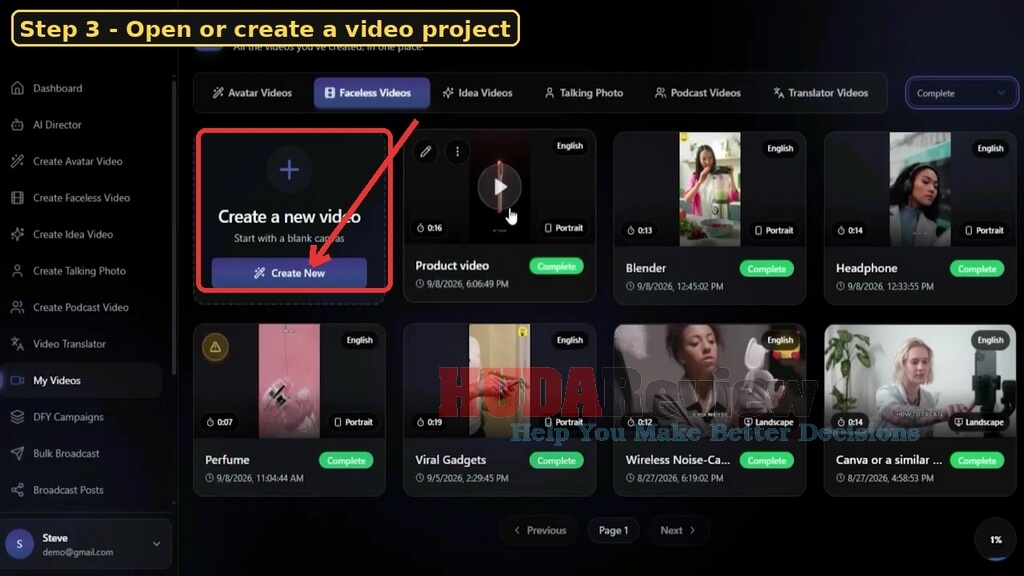Click the Complete badge on Perfume
This screenshot has width=1024, height=576.
pos(346,460)
